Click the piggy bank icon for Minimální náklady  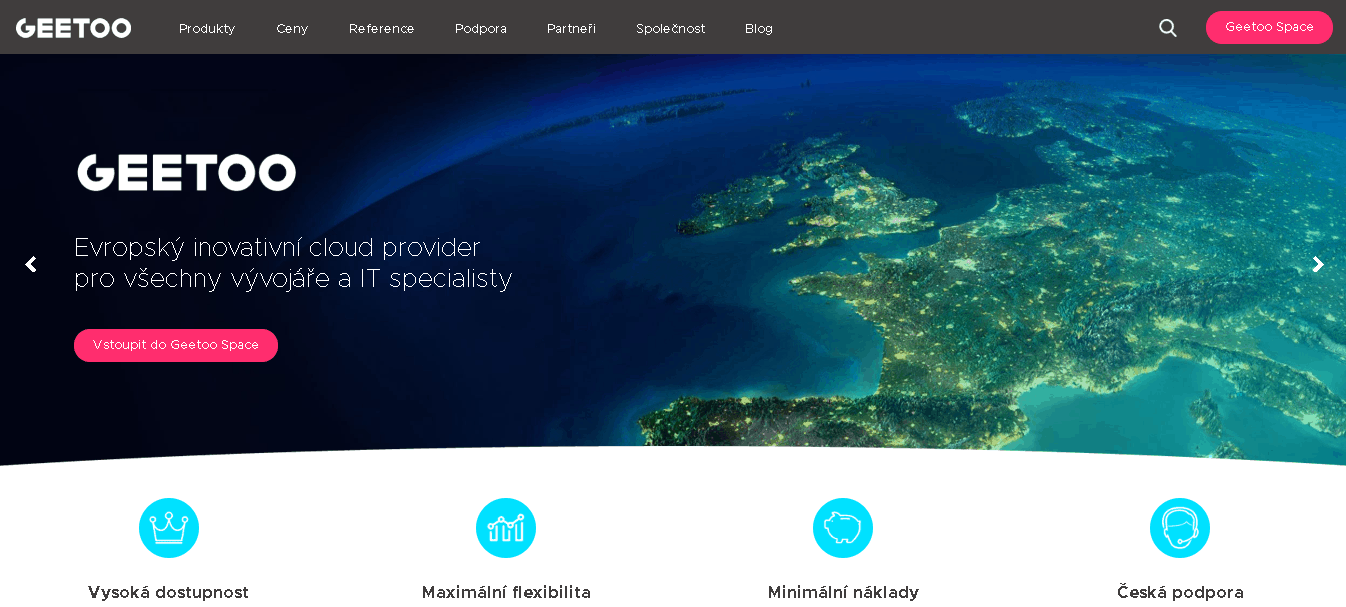coord(843,528)
